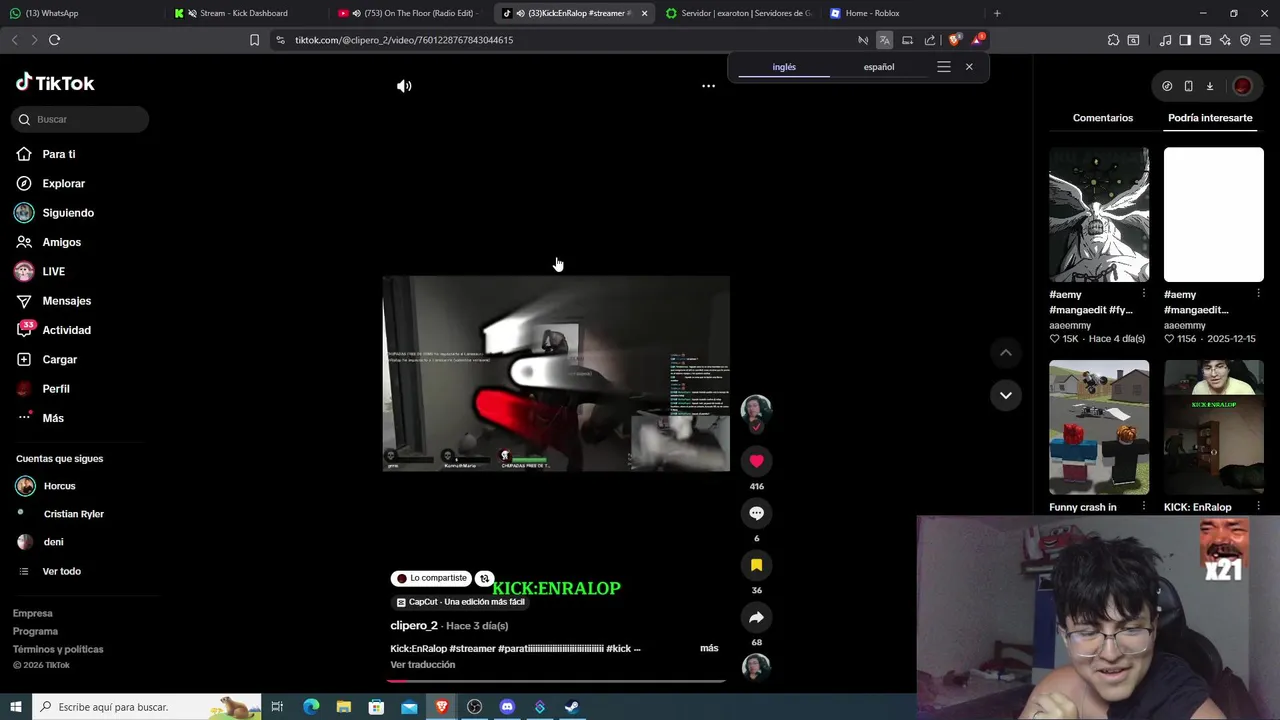Open options for the 15K likes video
Viewport: 1280px width, 720px height.
[x=1143, y=295]
